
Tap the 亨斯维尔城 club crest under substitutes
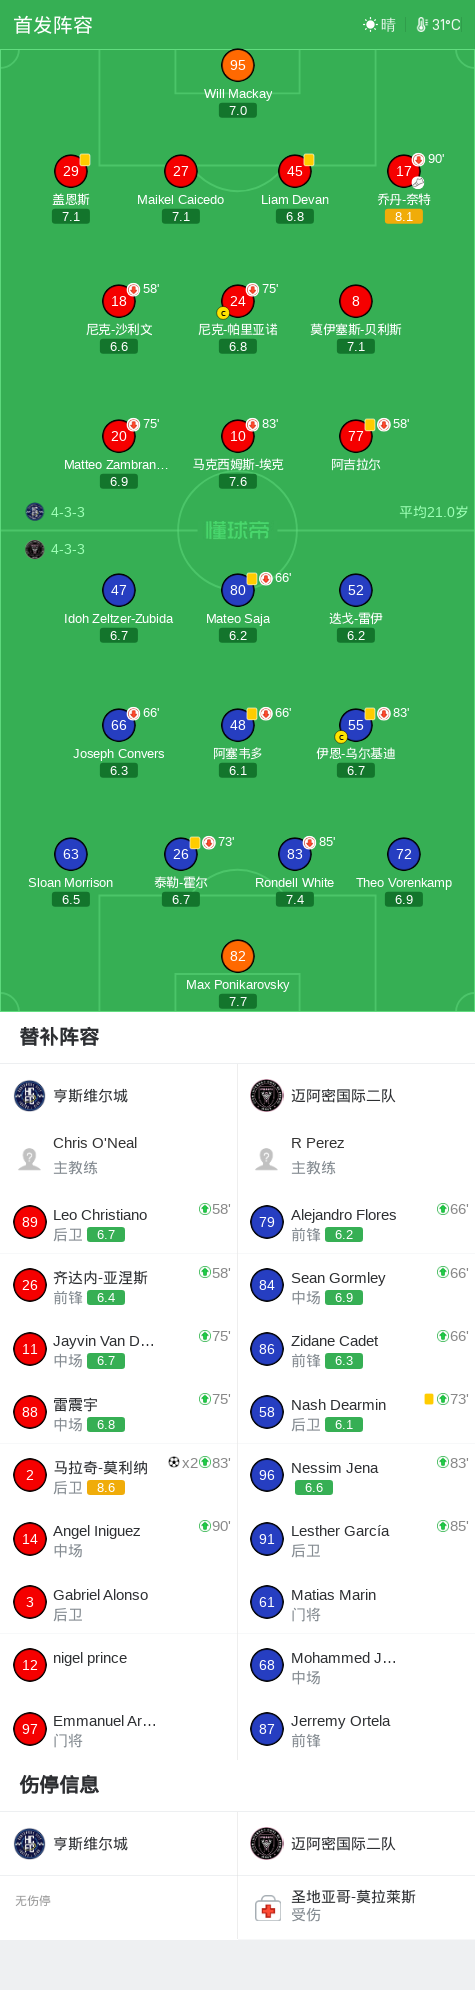(x=30, y=1096)
